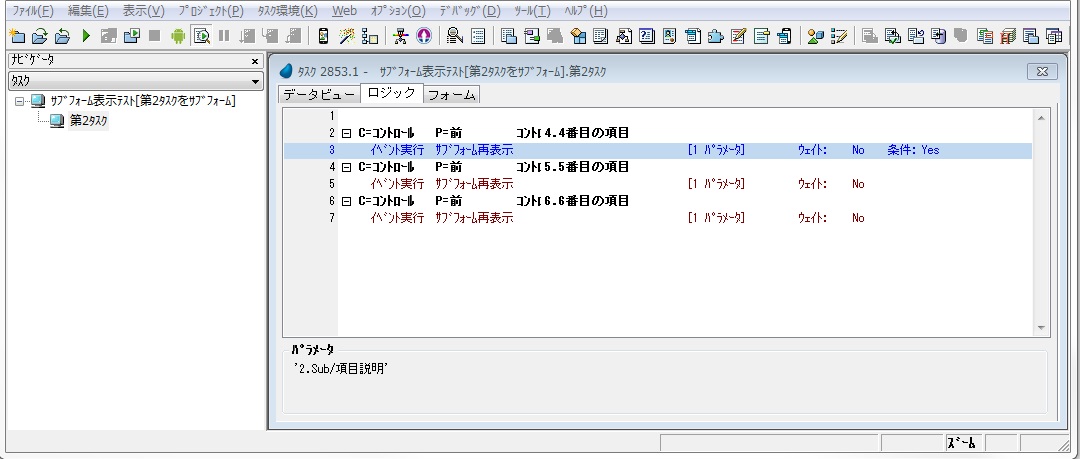This screenshot has height=459, width=1080.
Task: Switch to the データビュー tab
Action: (318, 95)
